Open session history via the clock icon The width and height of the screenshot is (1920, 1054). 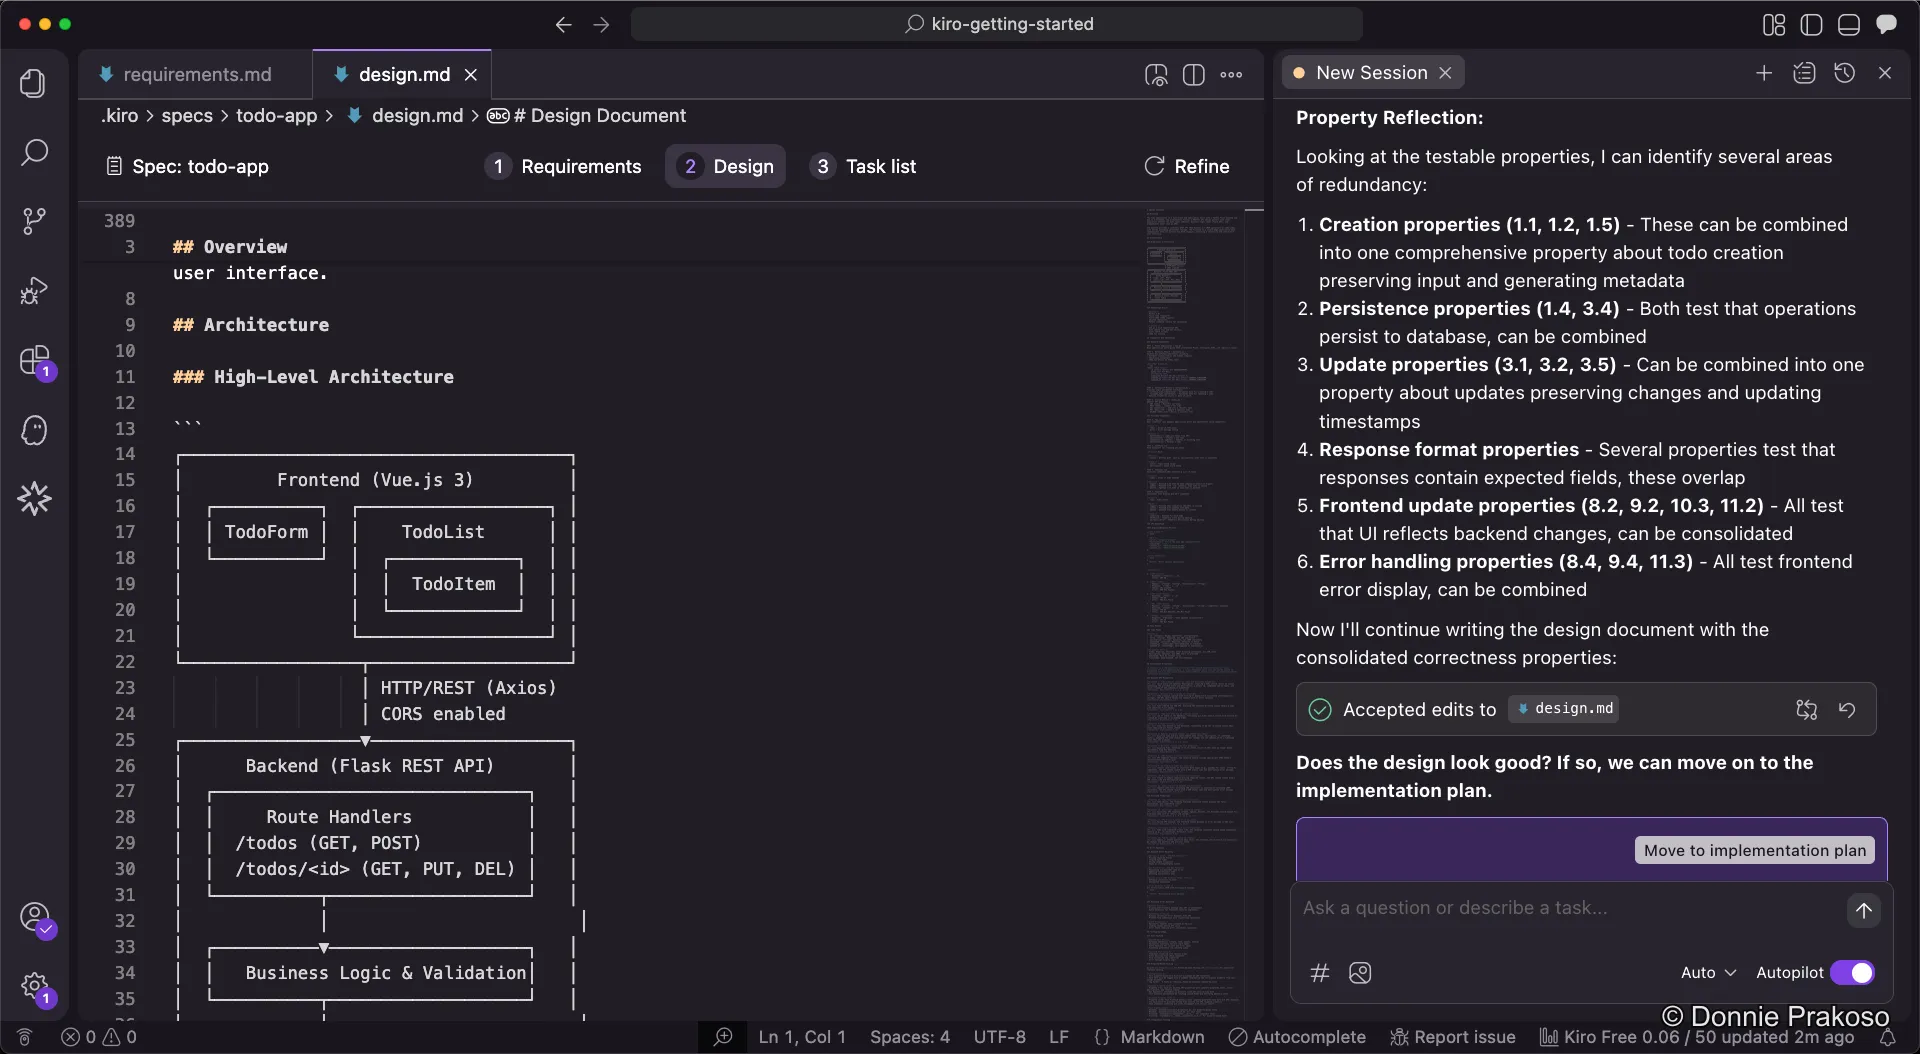coord(1845,72)
